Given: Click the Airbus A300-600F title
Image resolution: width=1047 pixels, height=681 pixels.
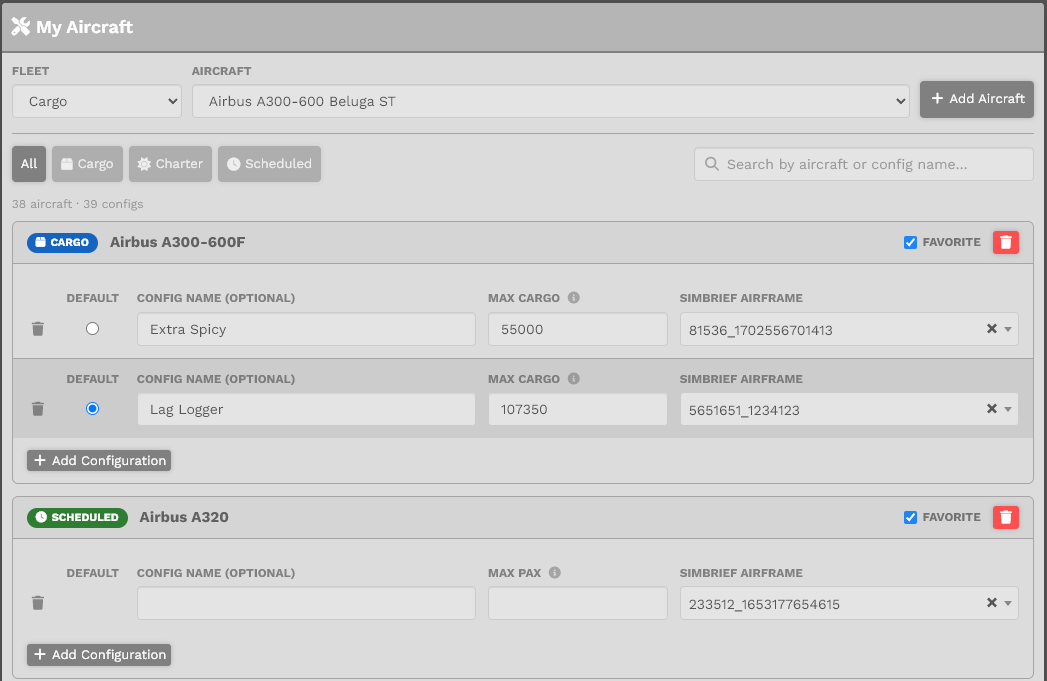Looking at the screenshot, I should pos(178,242).
